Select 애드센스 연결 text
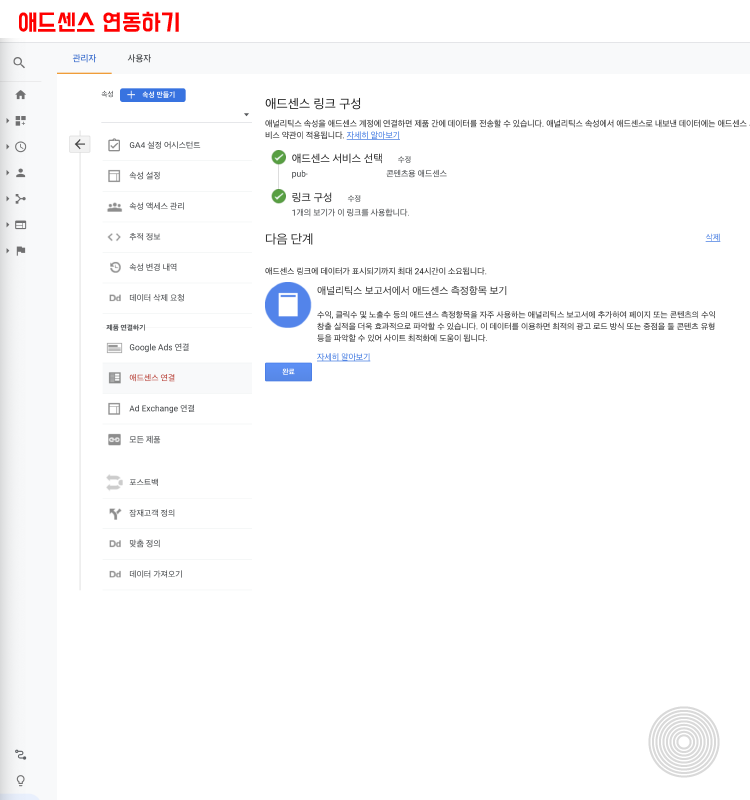The image size is (750, 800). pos(152,378)
